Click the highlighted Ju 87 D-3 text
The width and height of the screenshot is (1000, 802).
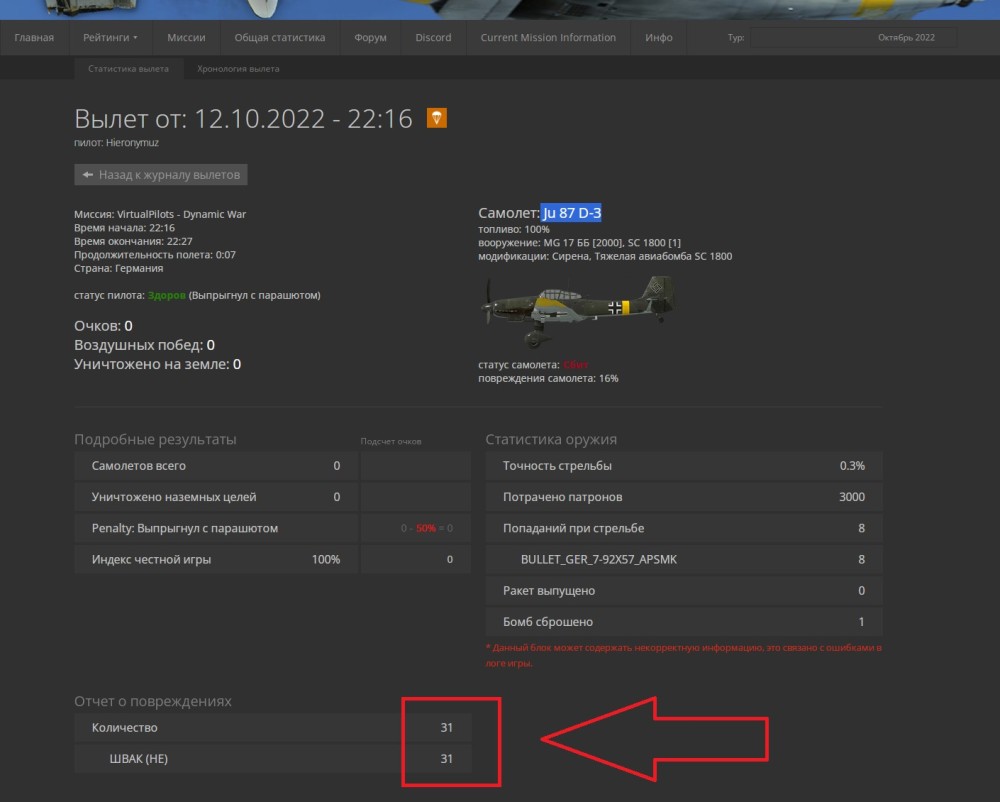(571, 213)
